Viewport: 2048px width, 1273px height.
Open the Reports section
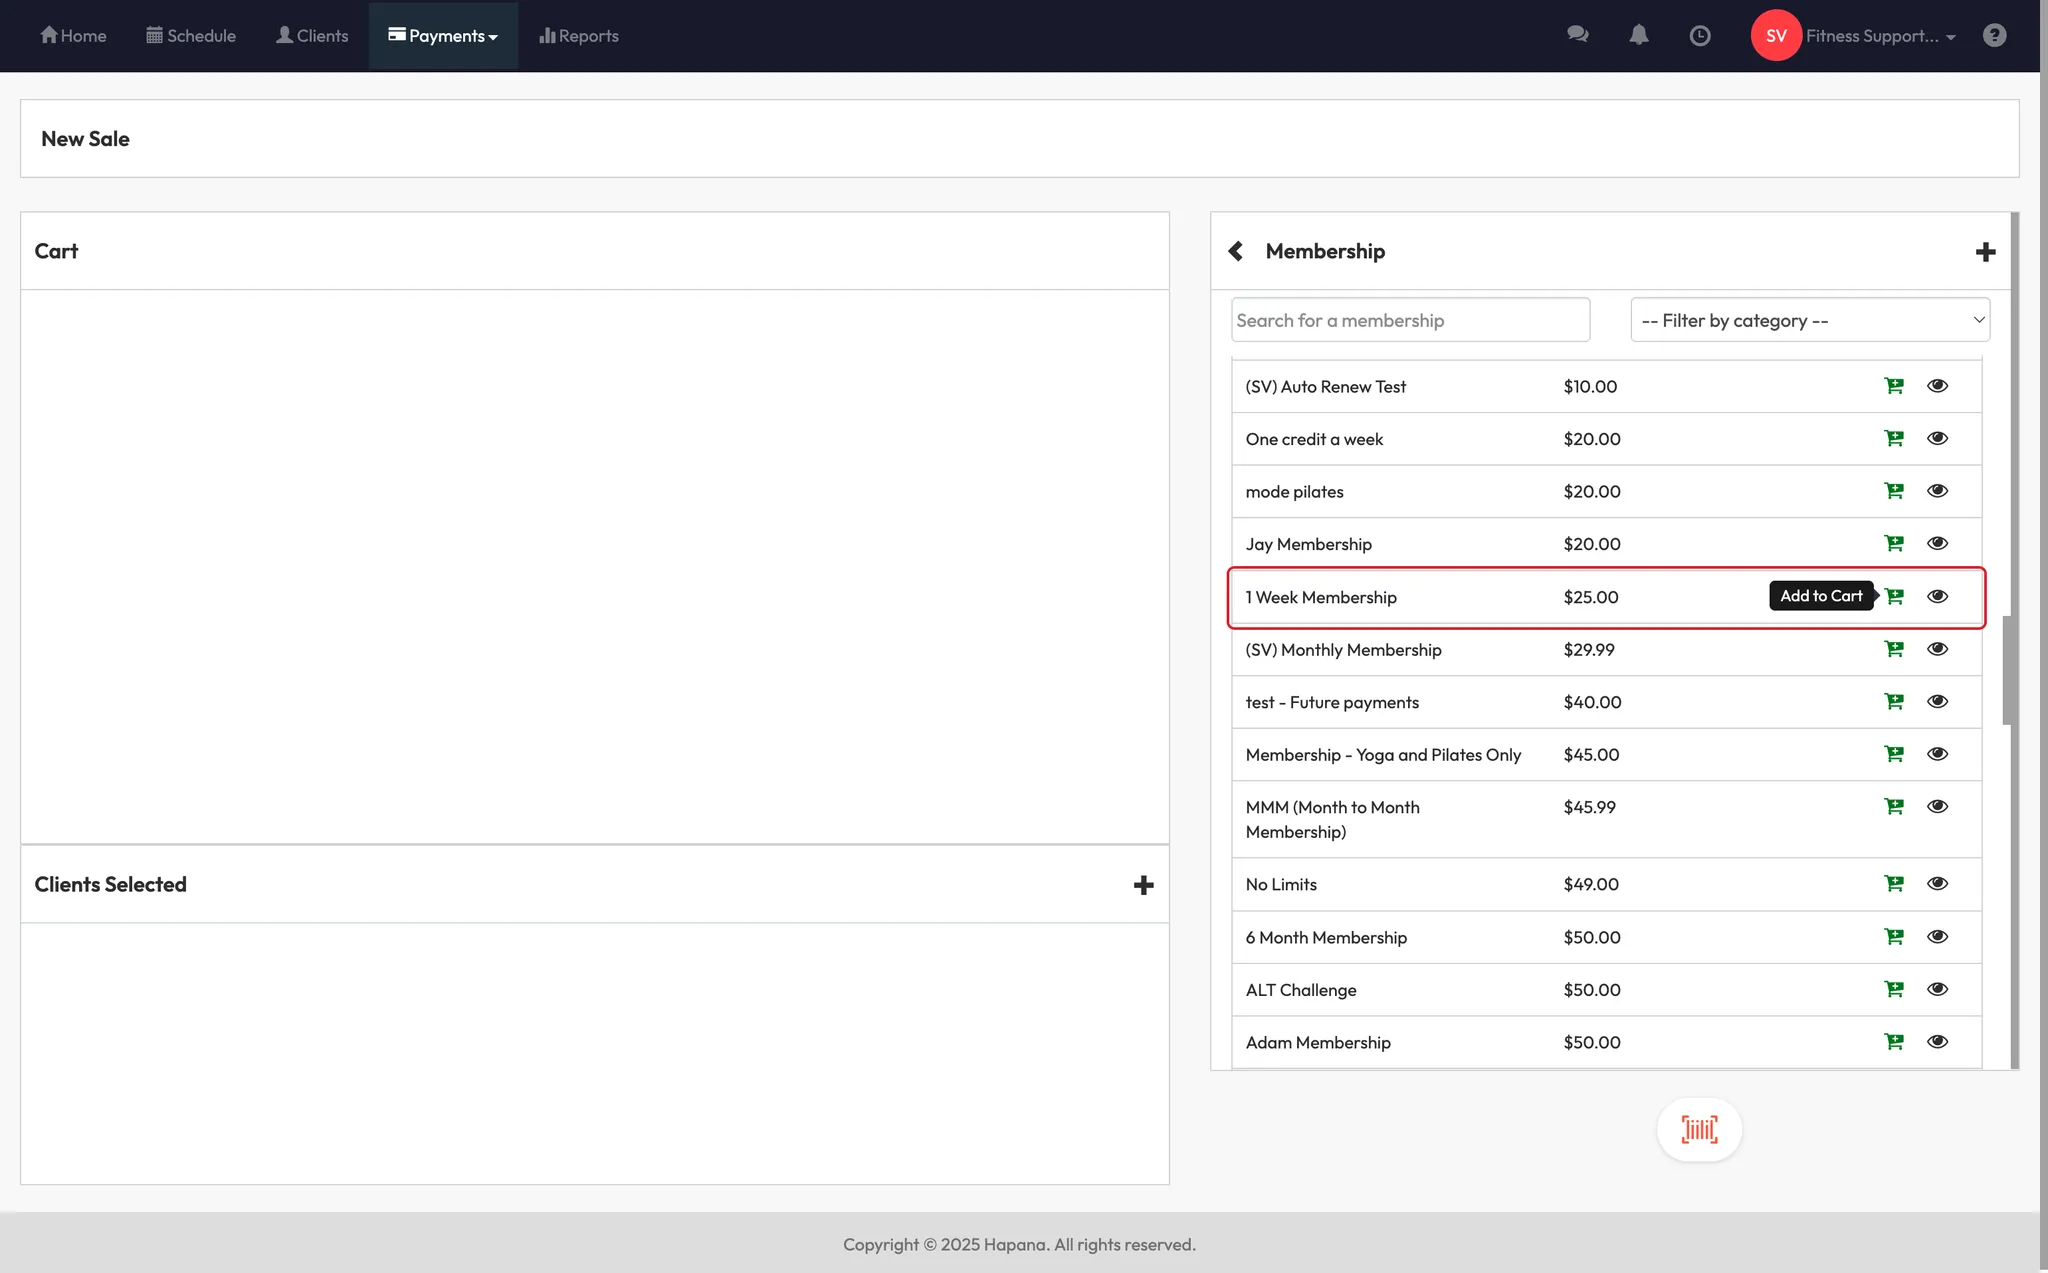pos(579,36)
